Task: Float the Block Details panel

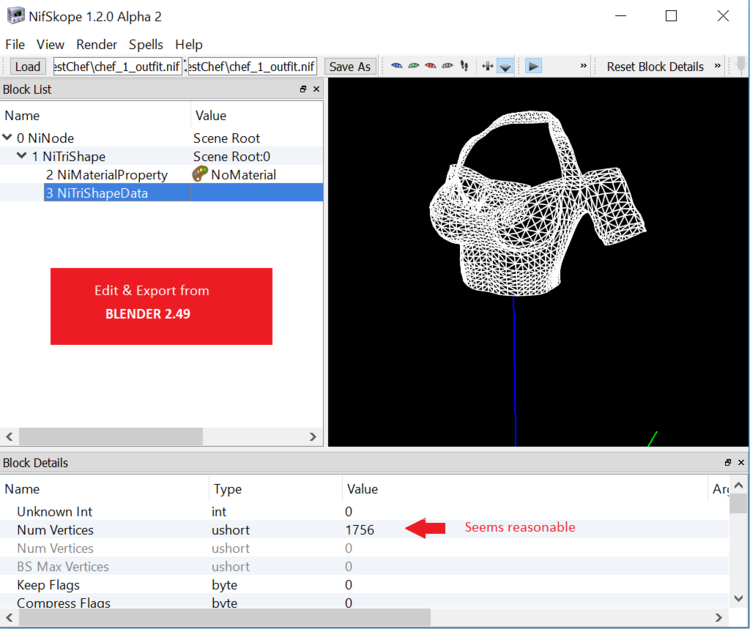Action: [x=728, y=462]
